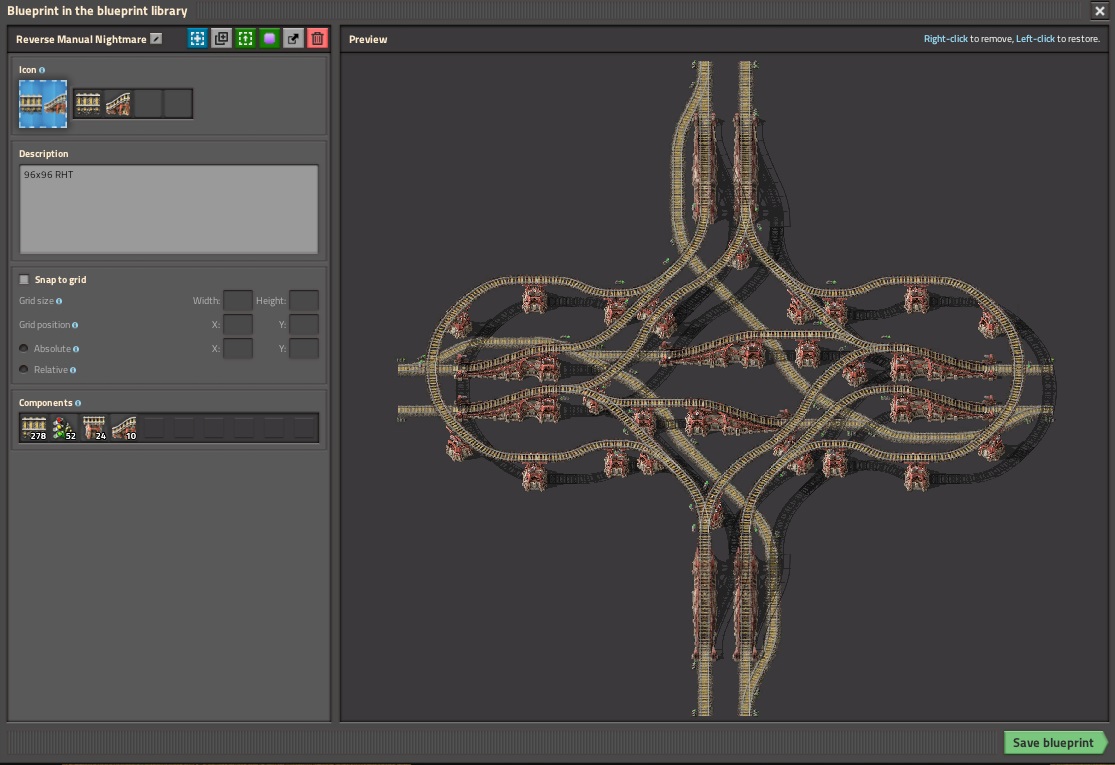This screenshot has height=765, width=1115.
Task: Click the grid size Width field
Action: point(237,301)
